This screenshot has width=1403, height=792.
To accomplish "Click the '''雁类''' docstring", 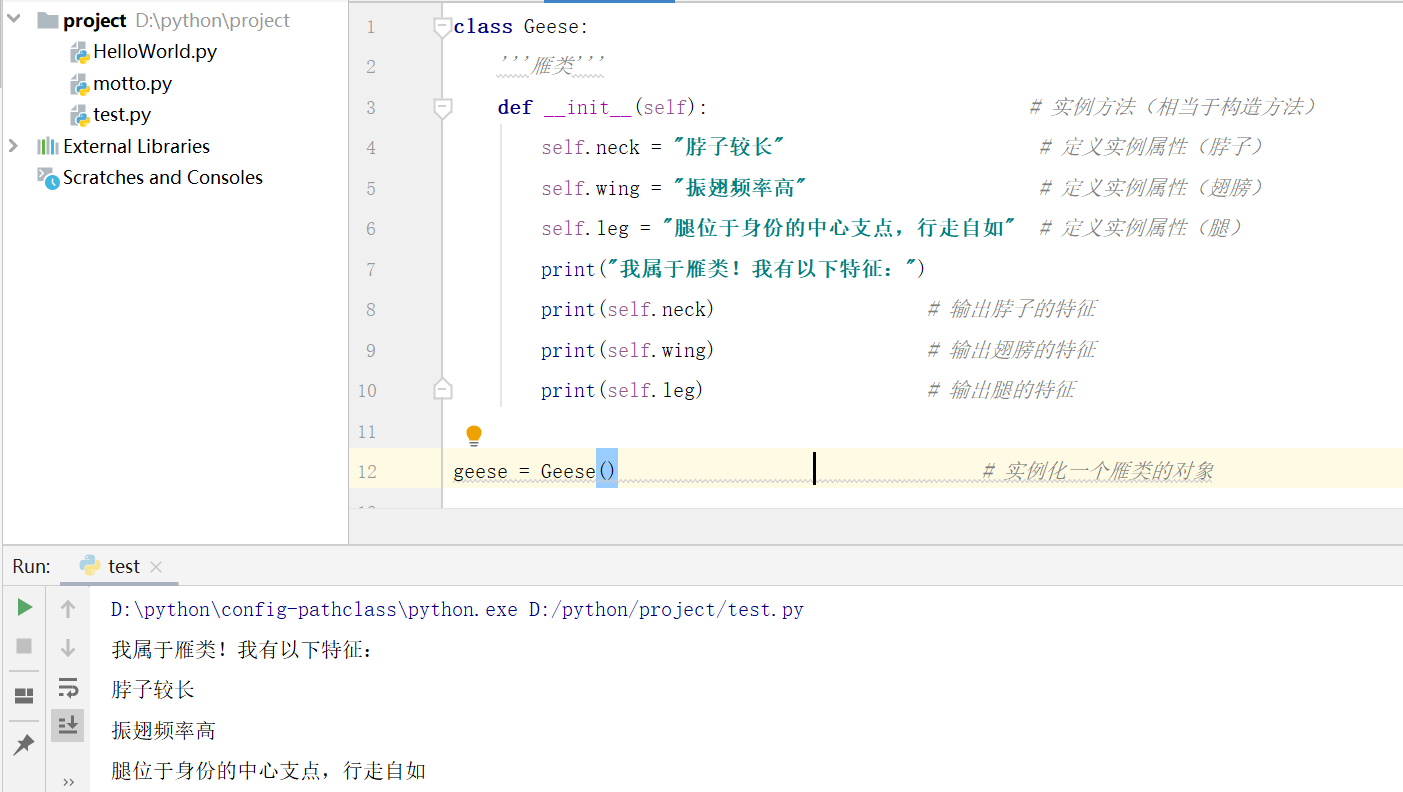I will coord(551,67).
